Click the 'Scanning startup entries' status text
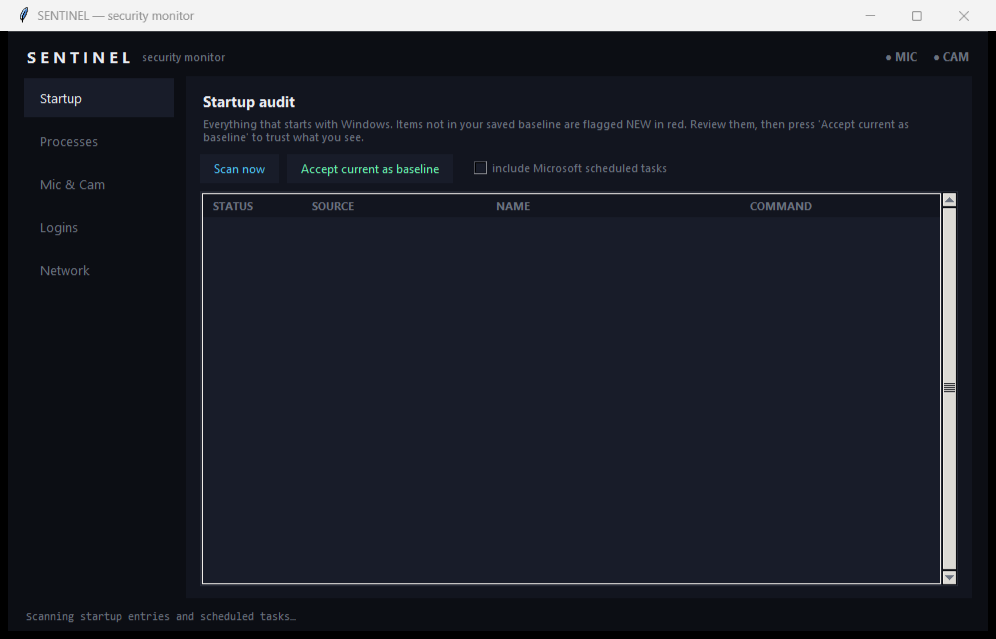The width and height of the screenshot is (996, 639). [x=161, y=616]
